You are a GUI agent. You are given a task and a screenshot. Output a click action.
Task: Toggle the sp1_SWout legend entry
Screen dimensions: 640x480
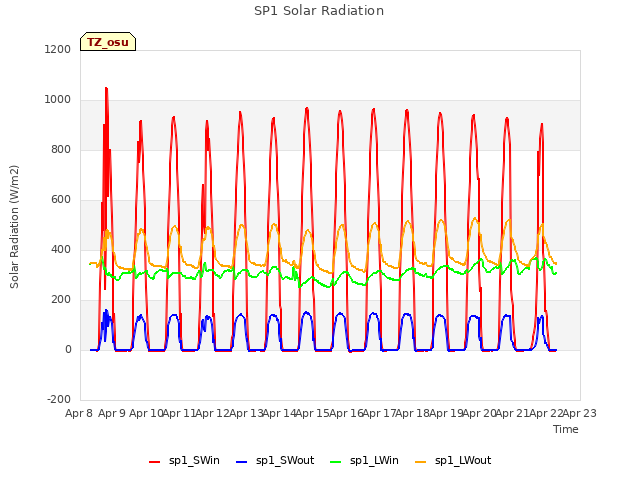pos(276,461)
